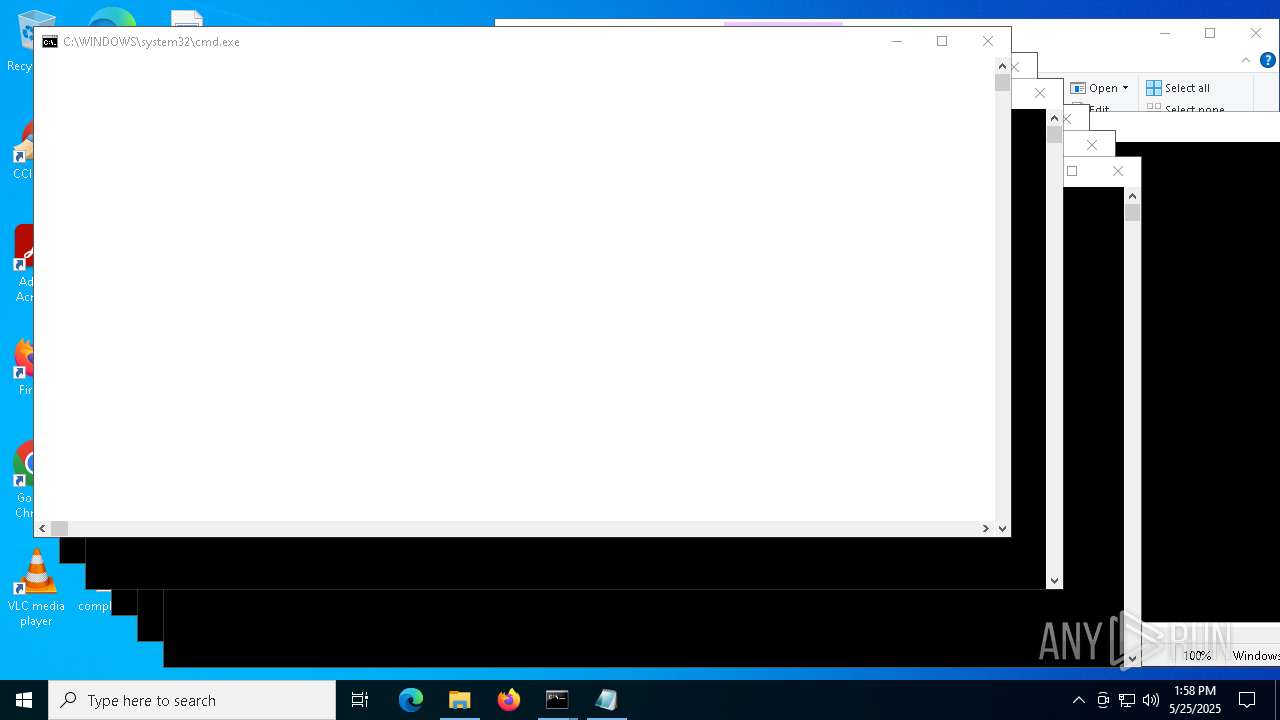Click the taskbar search box
1280x720 pixels.
[x=192, y=700]
